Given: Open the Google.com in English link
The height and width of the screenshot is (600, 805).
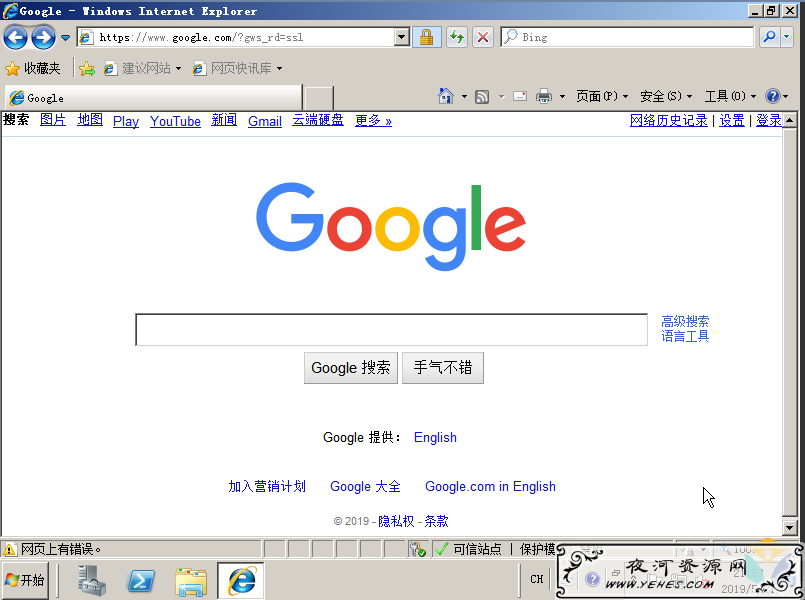Looking at the screenshot, I should coord(490,486).
